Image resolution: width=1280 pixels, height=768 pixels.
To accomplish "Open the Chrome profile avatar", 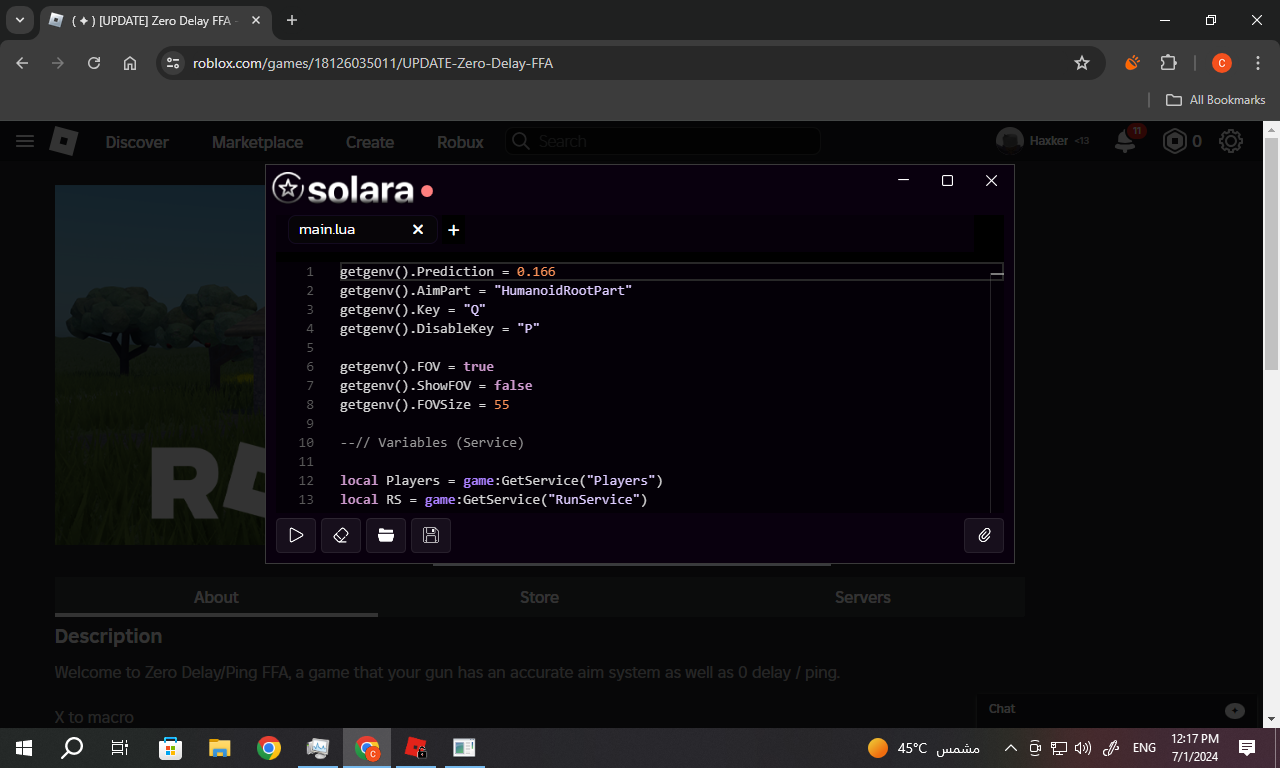I will pos(1221,63).
